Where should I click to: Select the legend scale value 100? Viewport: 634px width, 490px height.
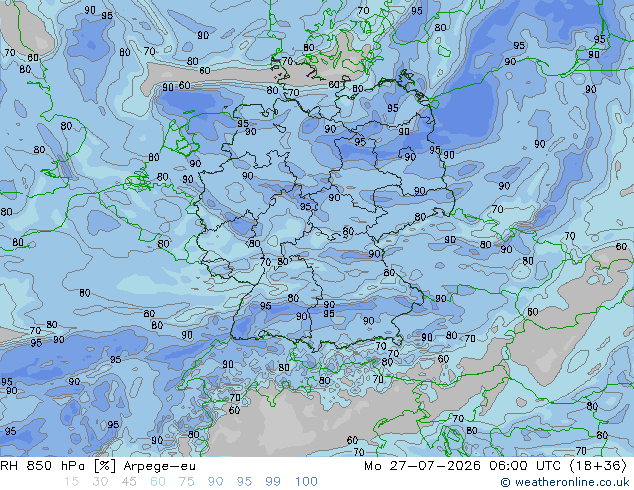coord(306,482)
